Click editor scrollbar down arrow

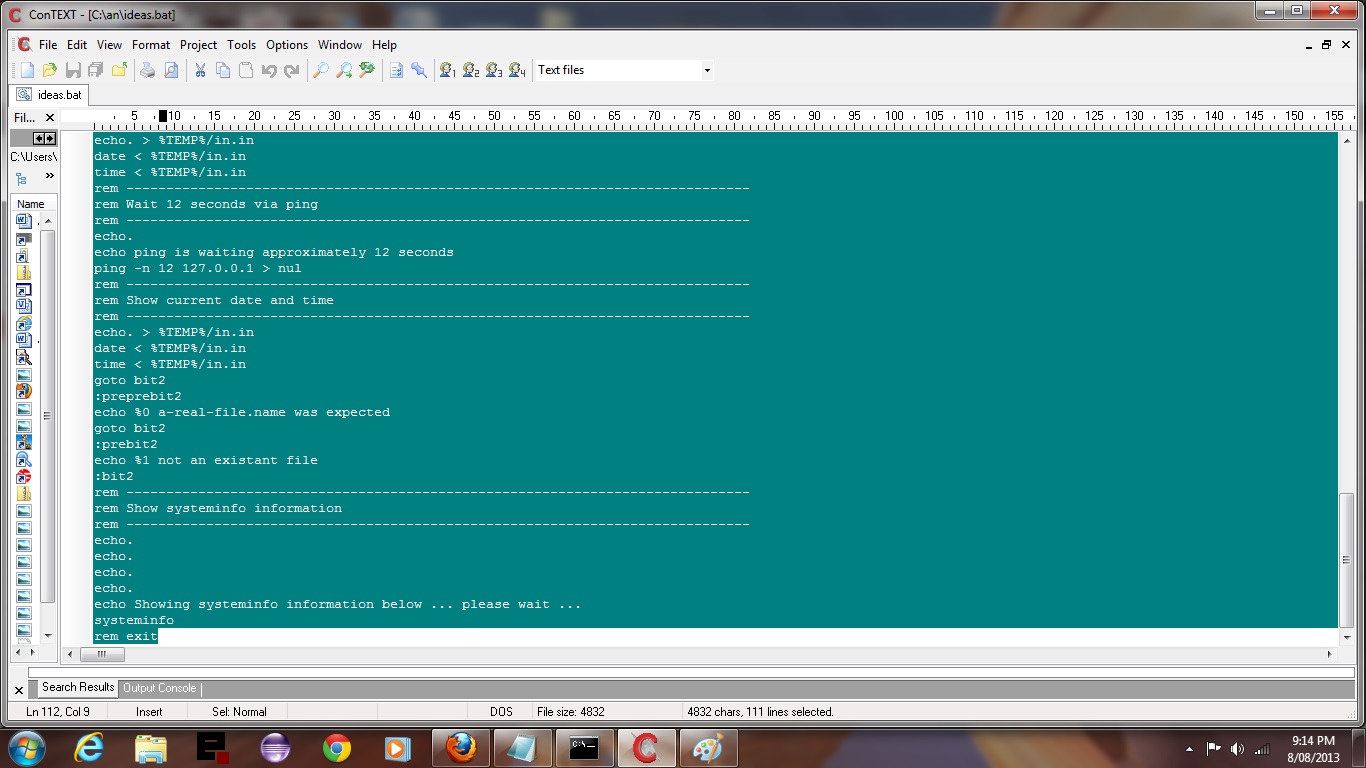click(x=1347, y=636)
